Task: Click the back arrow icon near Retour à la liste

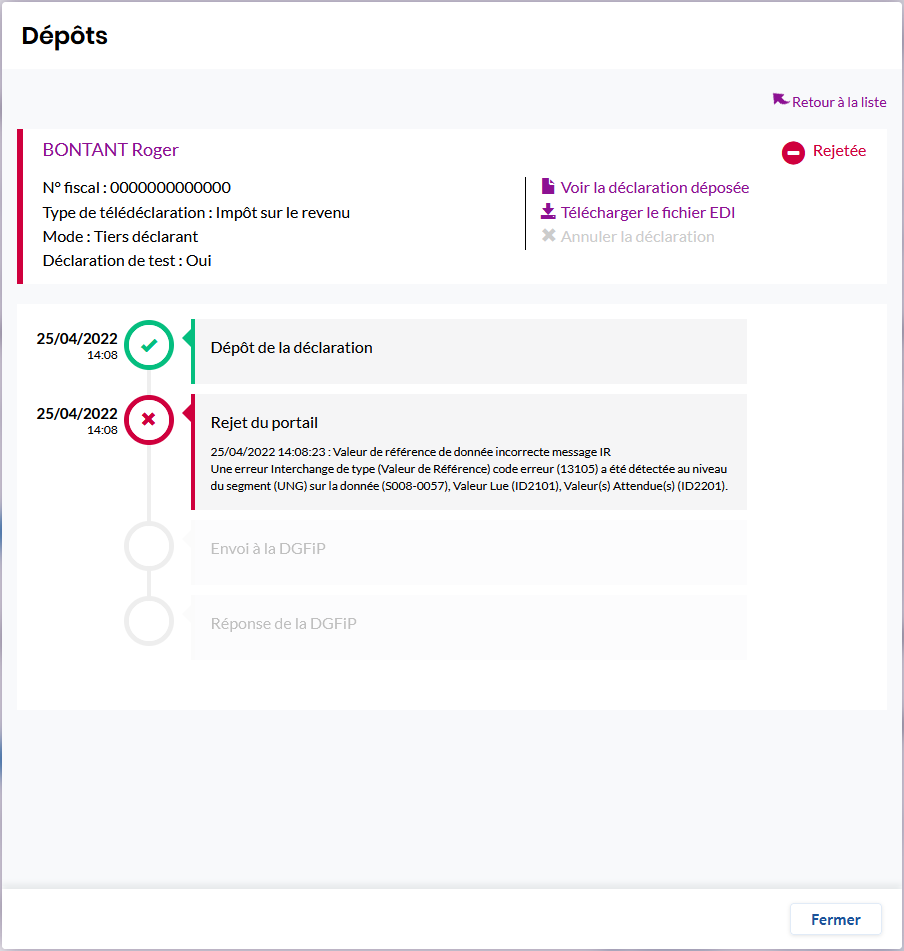Action: [781, 100]
